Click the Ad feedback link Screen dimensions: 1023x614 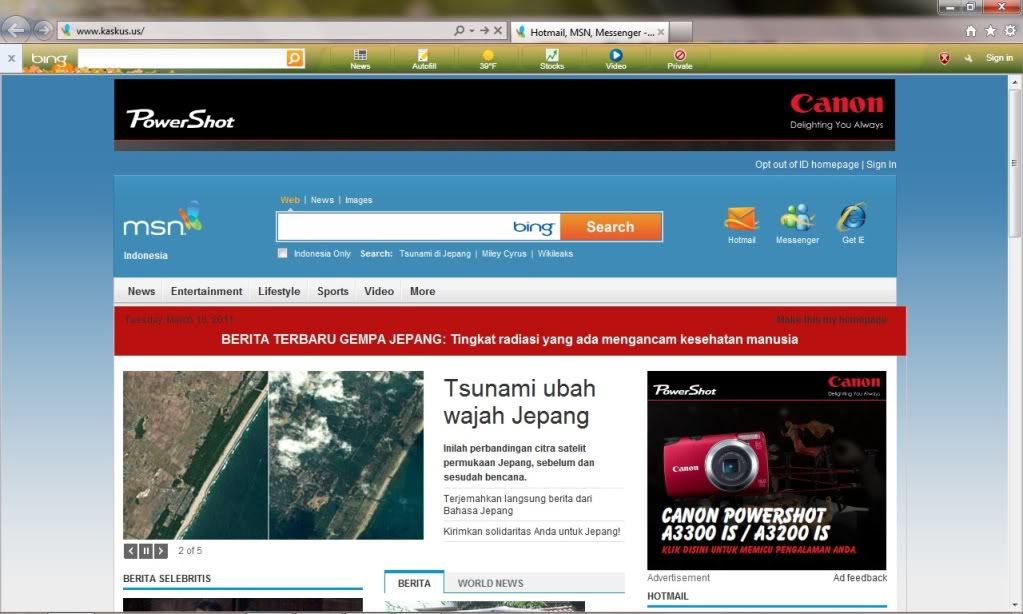[x=860, y=577]
